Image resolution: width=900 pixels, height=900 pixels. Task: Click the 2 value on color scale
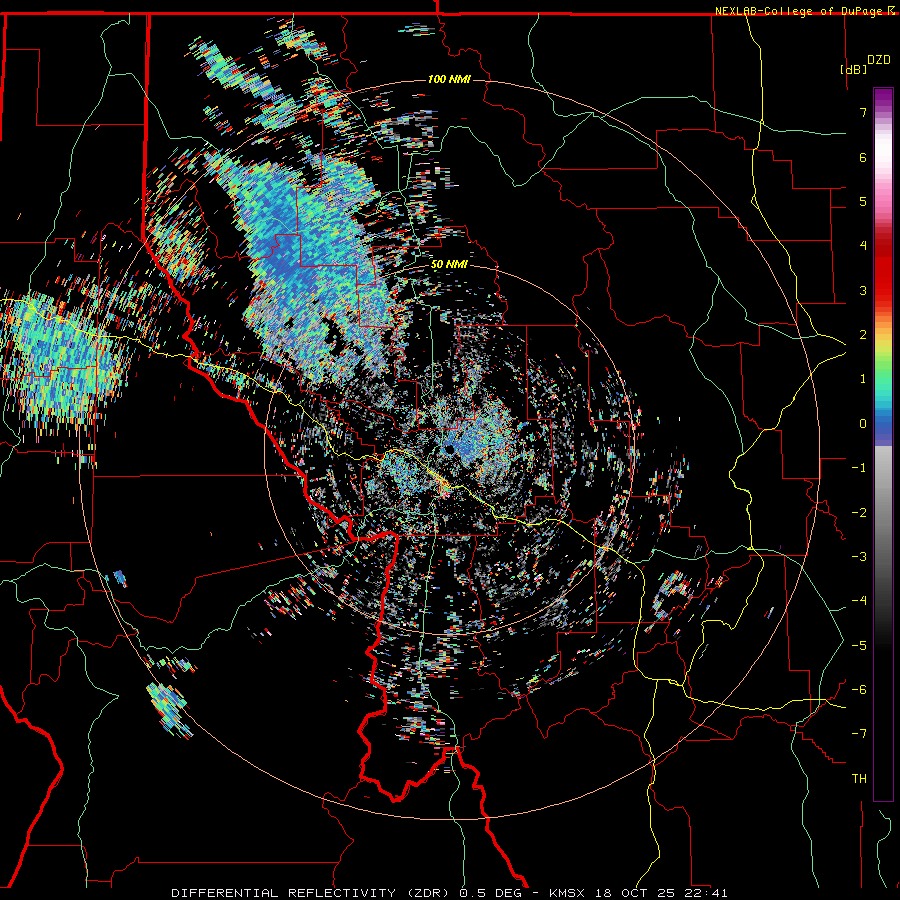click(863, 335)
